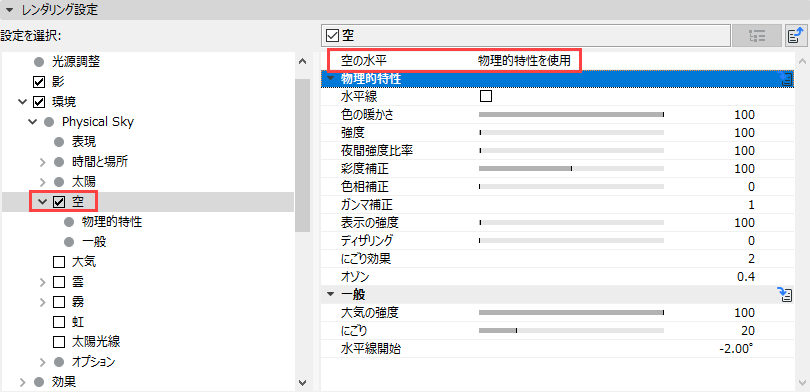Click the settings tree scrollbar thumb
Image resolution: width=810 pixels, height=392 pixels.
coord(302,155)
